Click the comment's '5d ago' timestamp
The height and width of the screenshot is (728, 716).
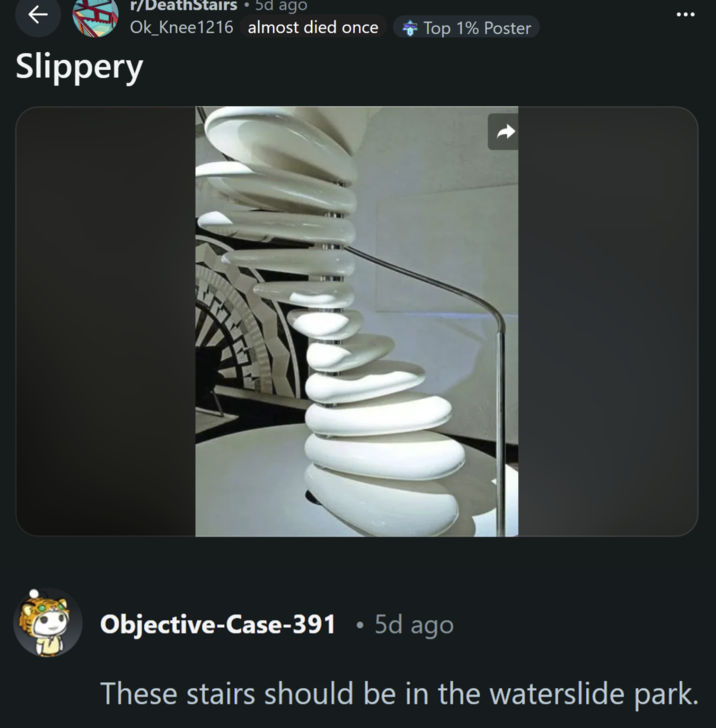414,625
